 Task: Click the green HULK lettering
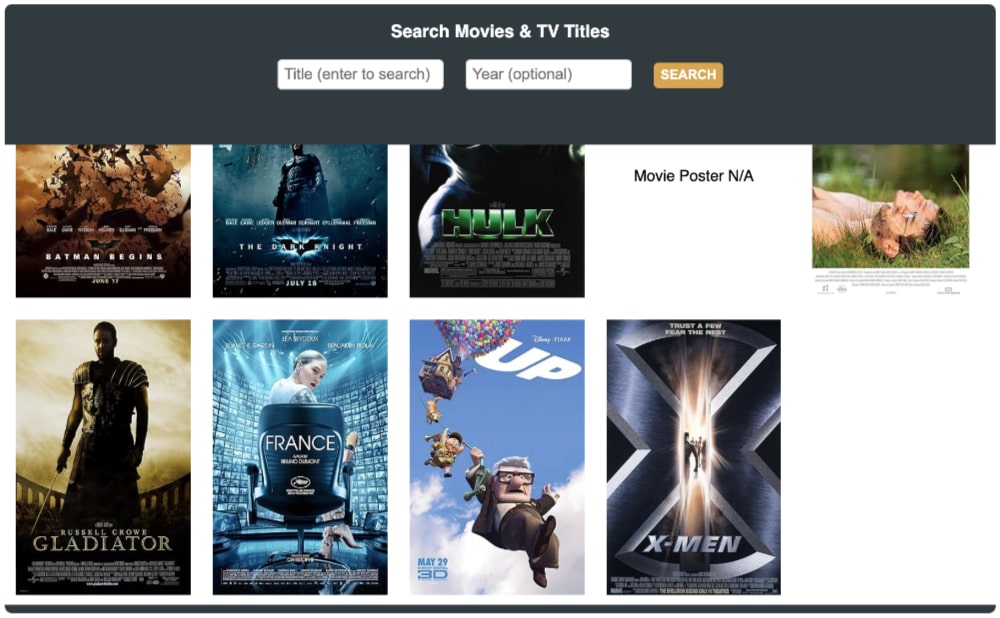[x=497, y=223]
